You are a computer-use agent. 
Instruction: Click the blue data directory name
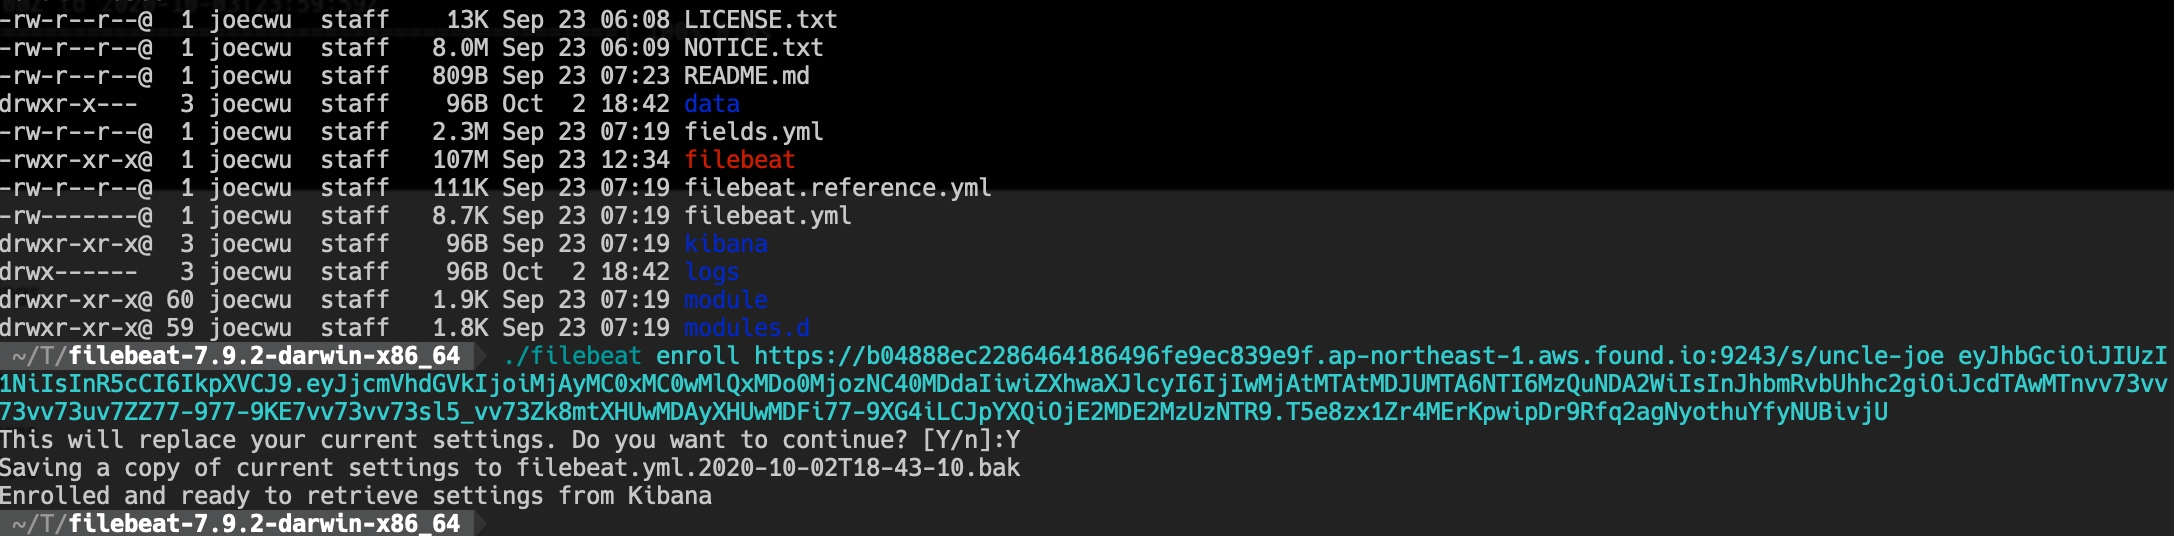711,104
